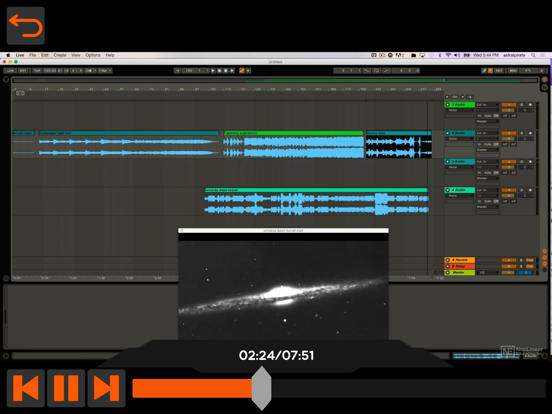Fold the 1 Audio track

pyautogui.click(x=448, y=105)
